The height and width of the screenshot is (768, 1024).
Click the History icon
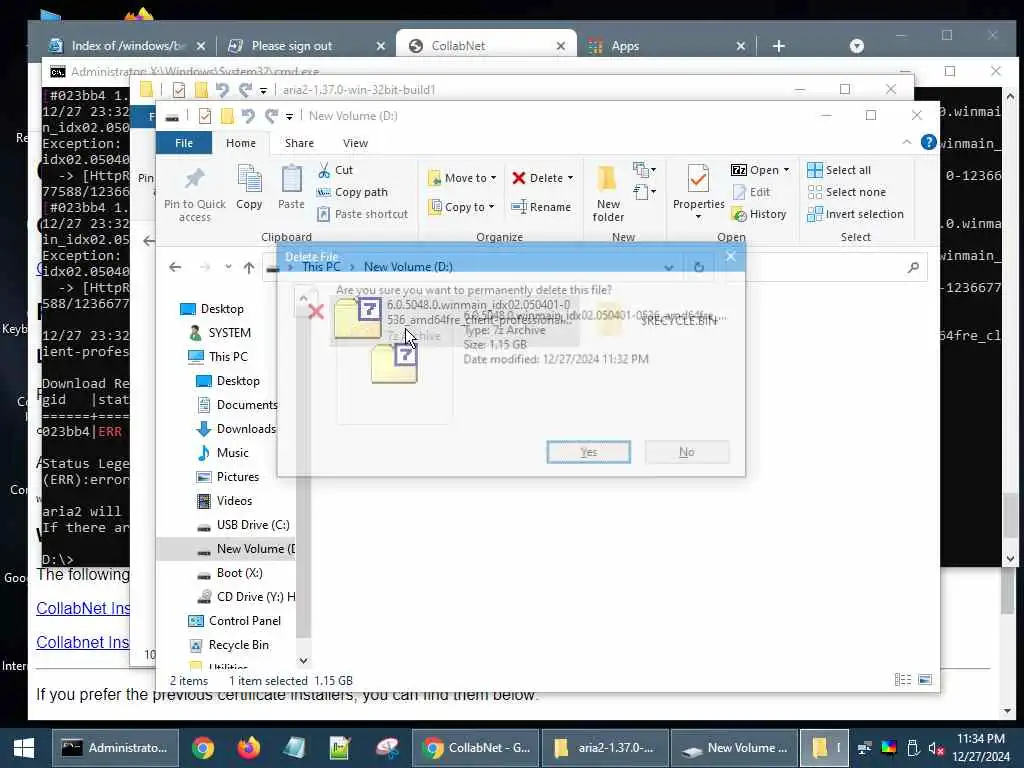coord(739,214)
